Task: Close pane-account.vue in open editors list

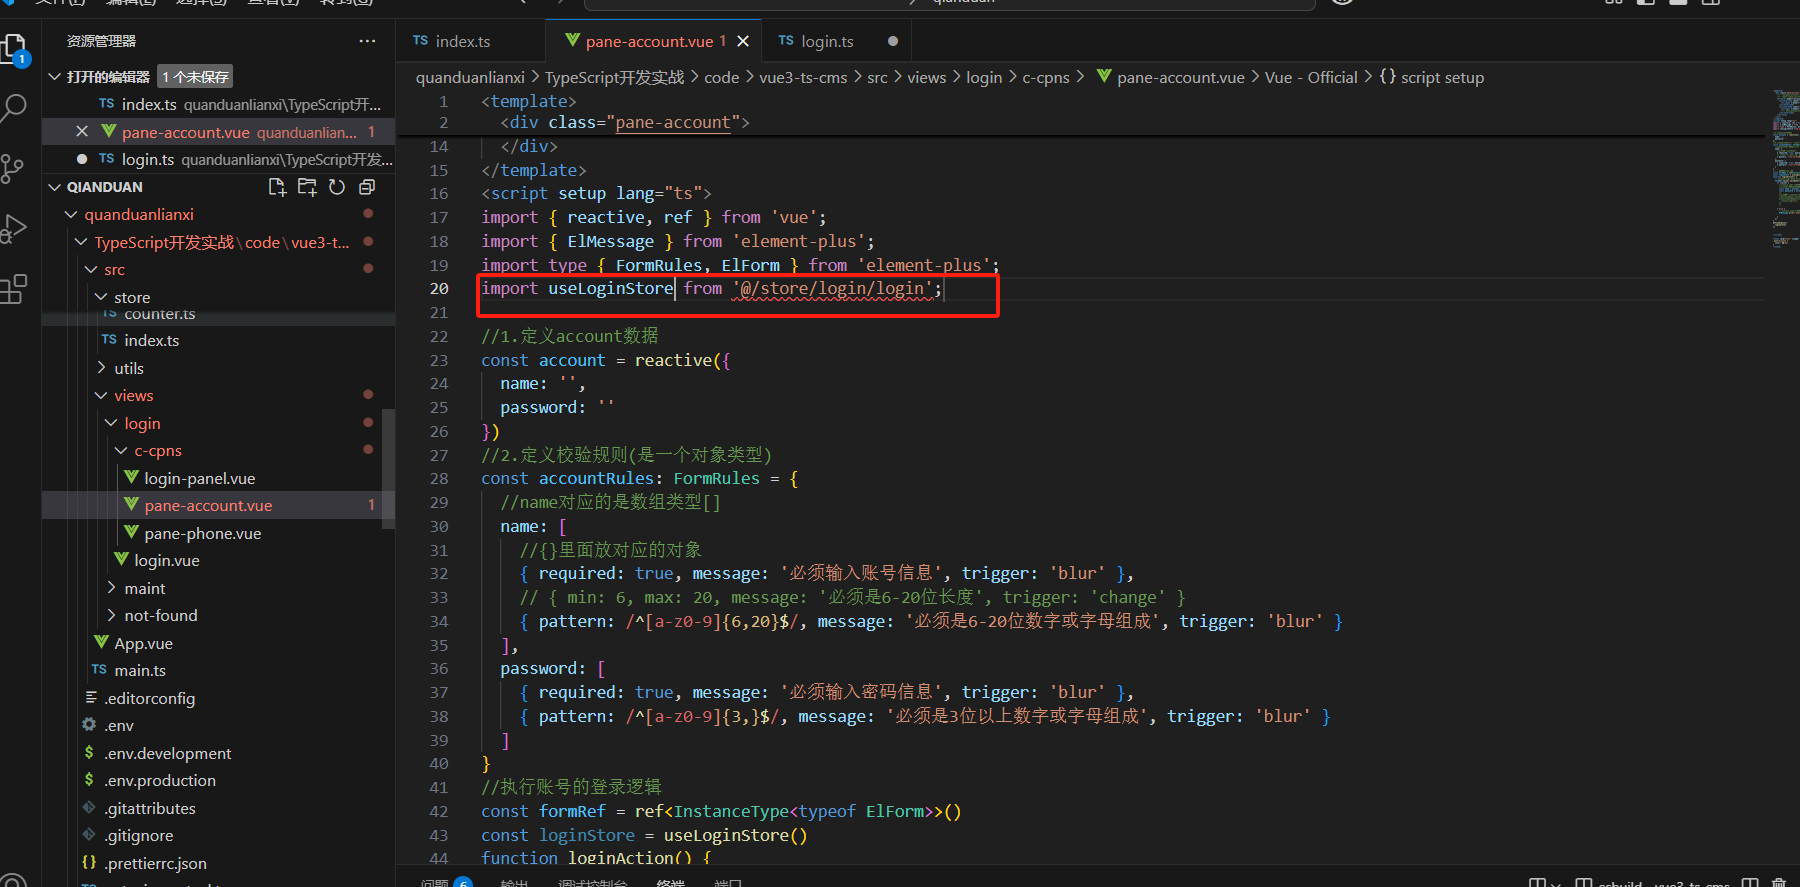Action: click(82, 132)
